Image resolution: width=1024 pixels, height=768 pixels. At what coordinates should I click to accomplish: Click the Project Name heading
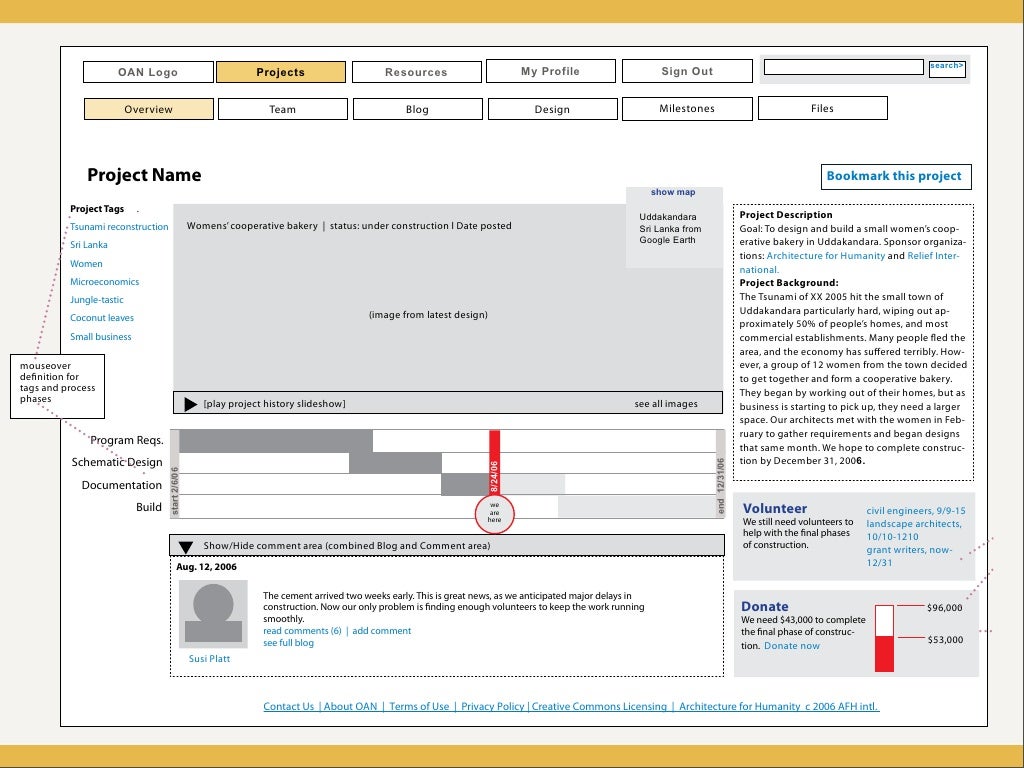tap(144, 175)
